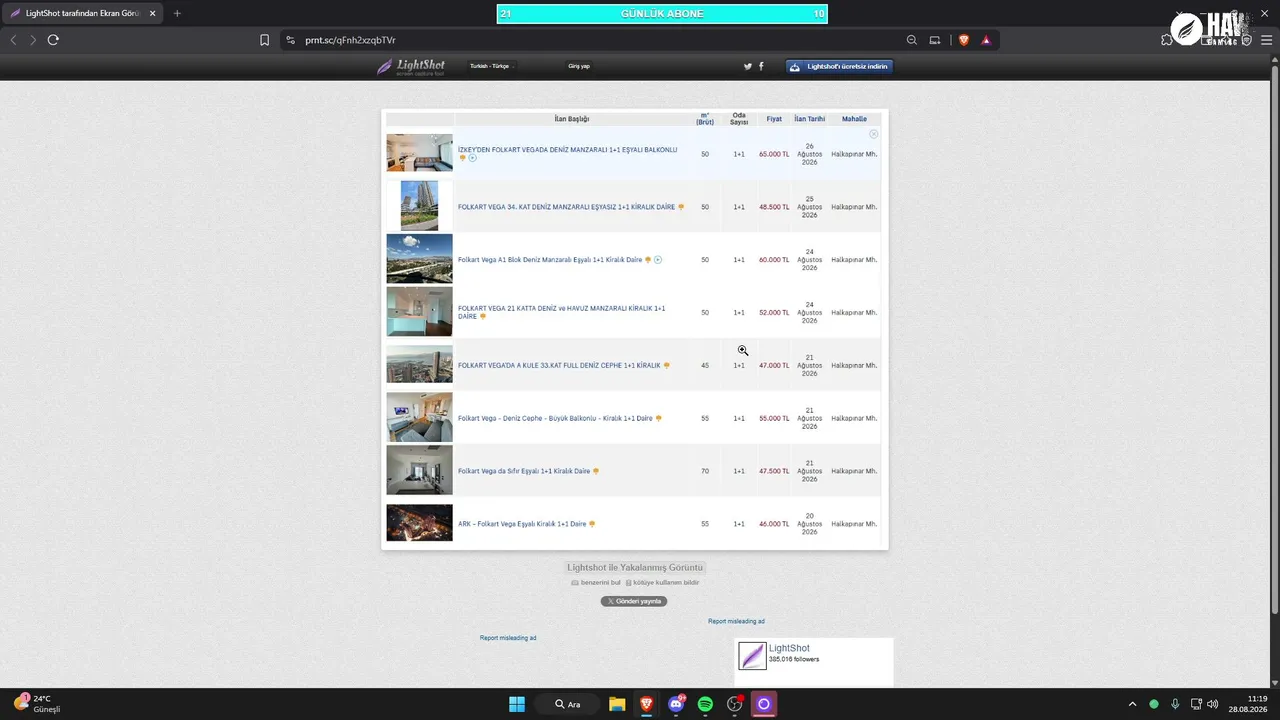Open Folkart Vega da Sıfır Eşyalı listing title
Image resolution: width=1280 pixels, height=720 pixels.
(524, 471)
